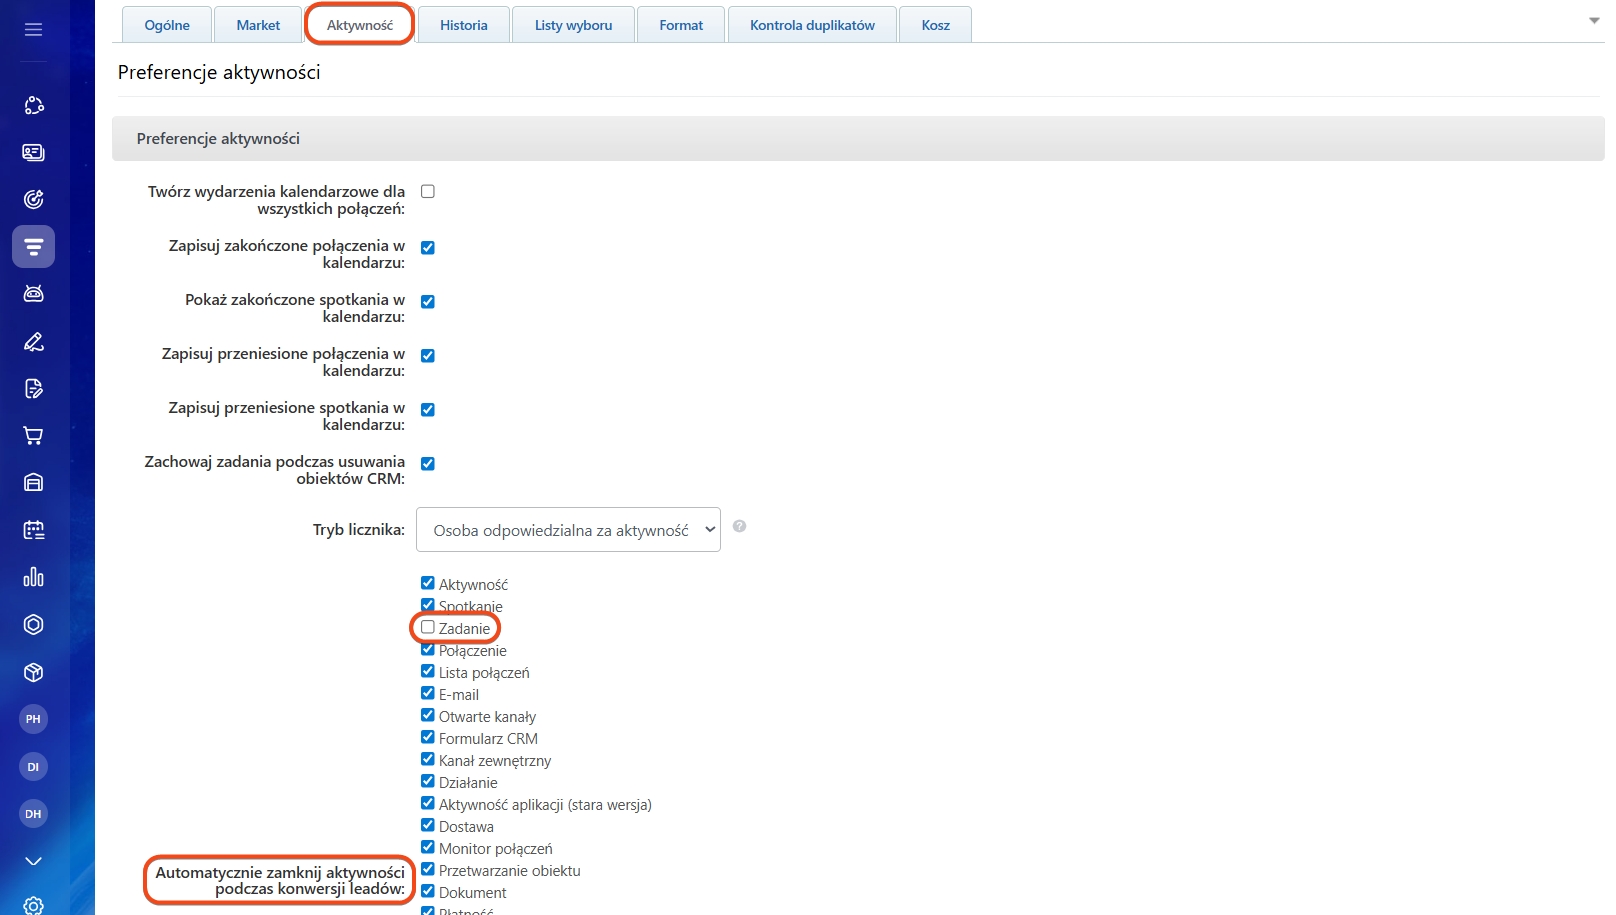
Task: Switch to the Historia tab
Action: click(x=464, y=25)
